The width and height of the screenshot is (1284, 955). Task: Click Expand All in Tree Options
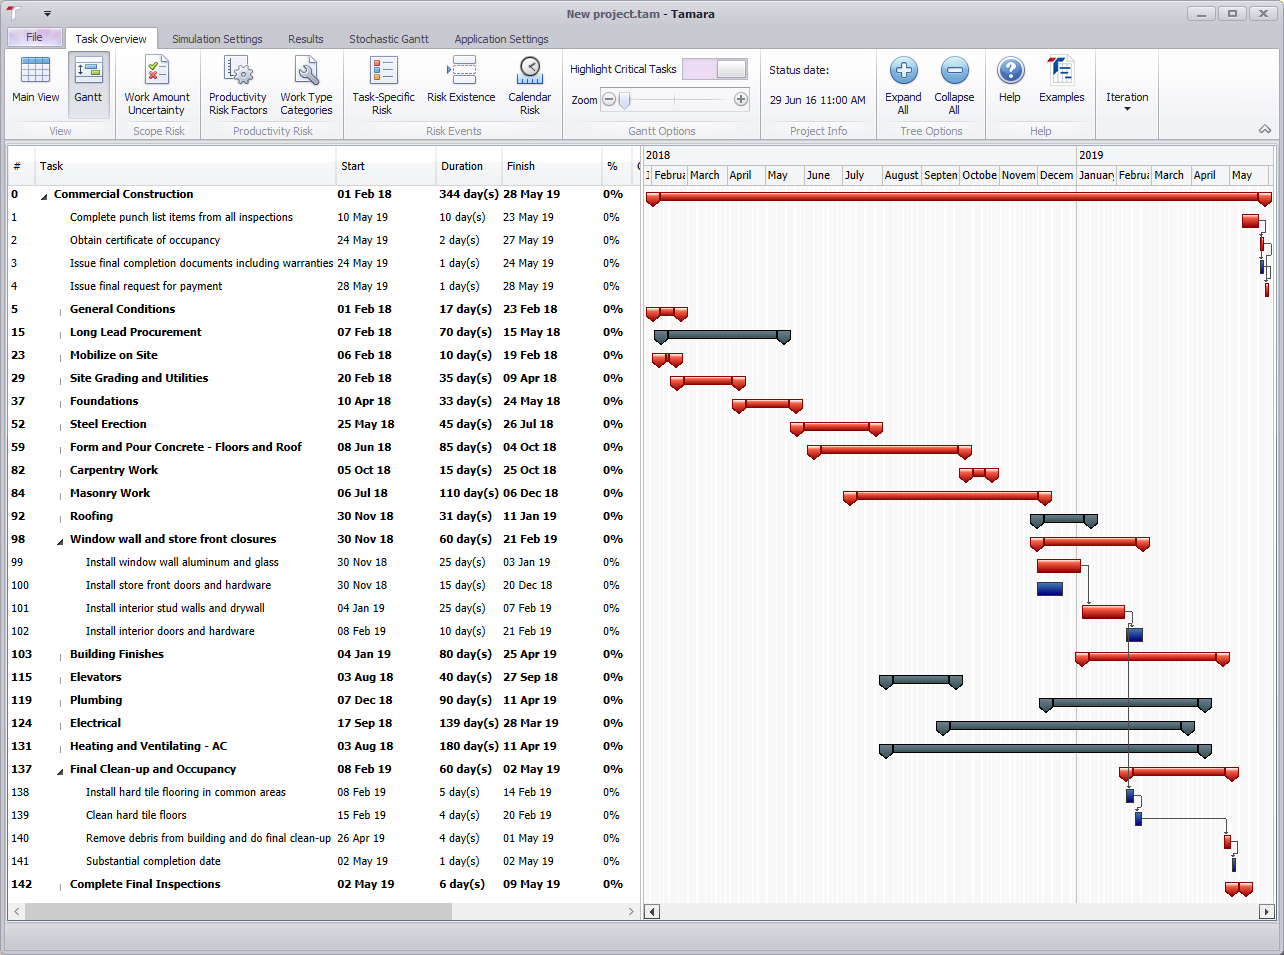point(903,80)
